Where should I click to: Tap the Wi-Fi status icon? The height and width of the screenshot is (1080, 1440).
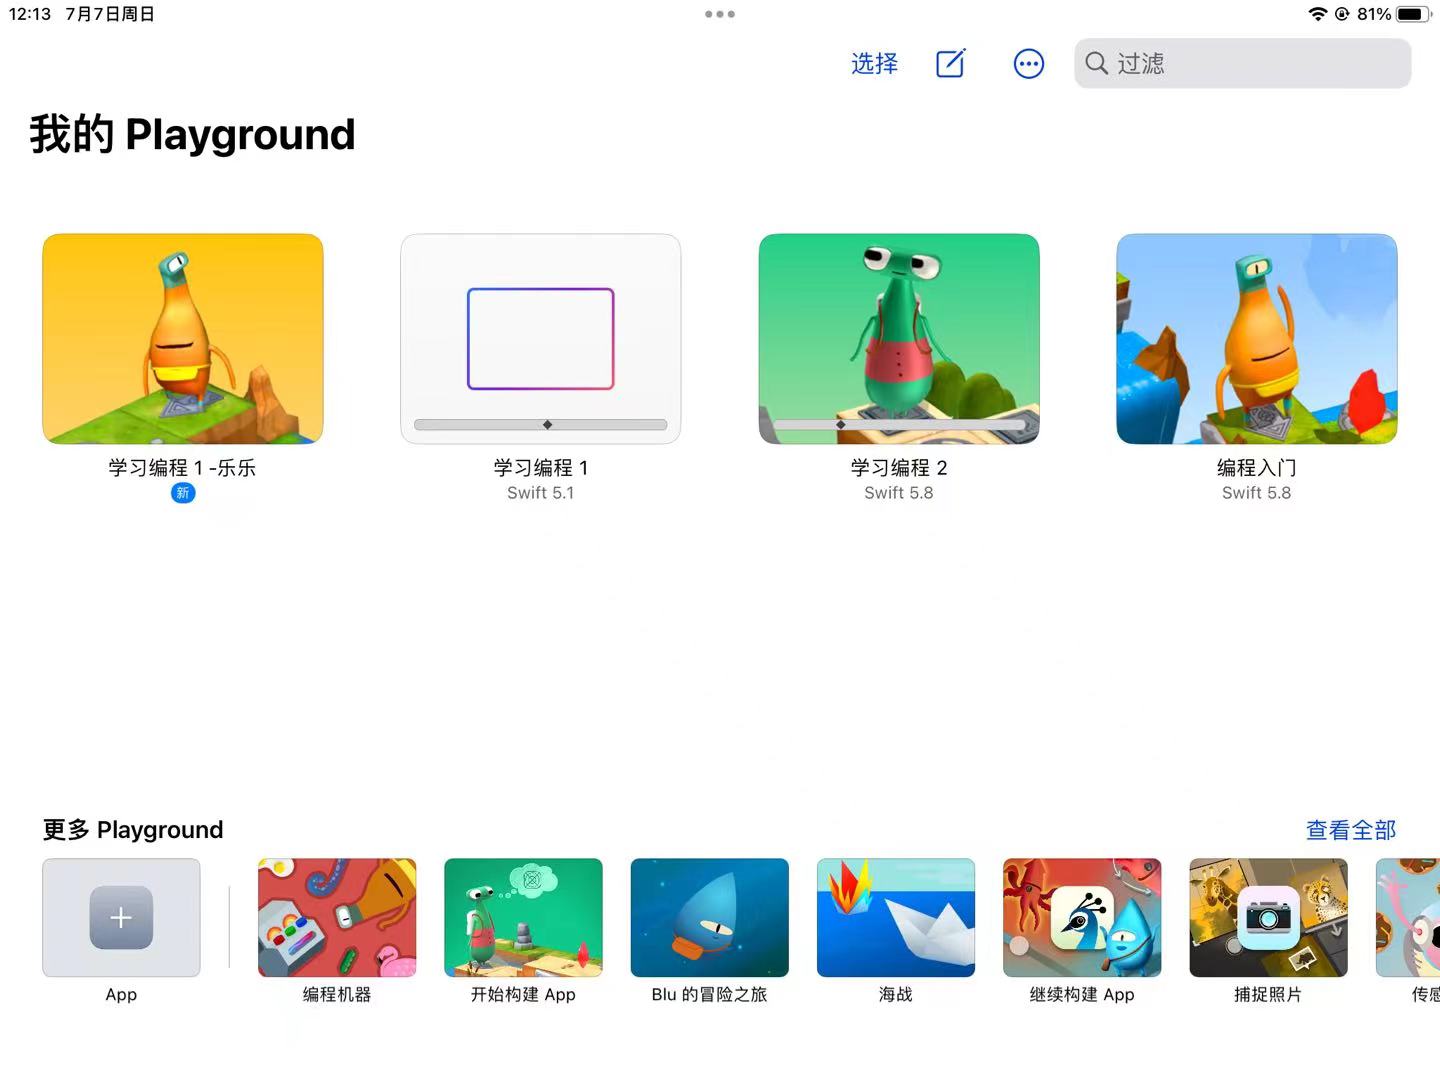click(1318, 14)
